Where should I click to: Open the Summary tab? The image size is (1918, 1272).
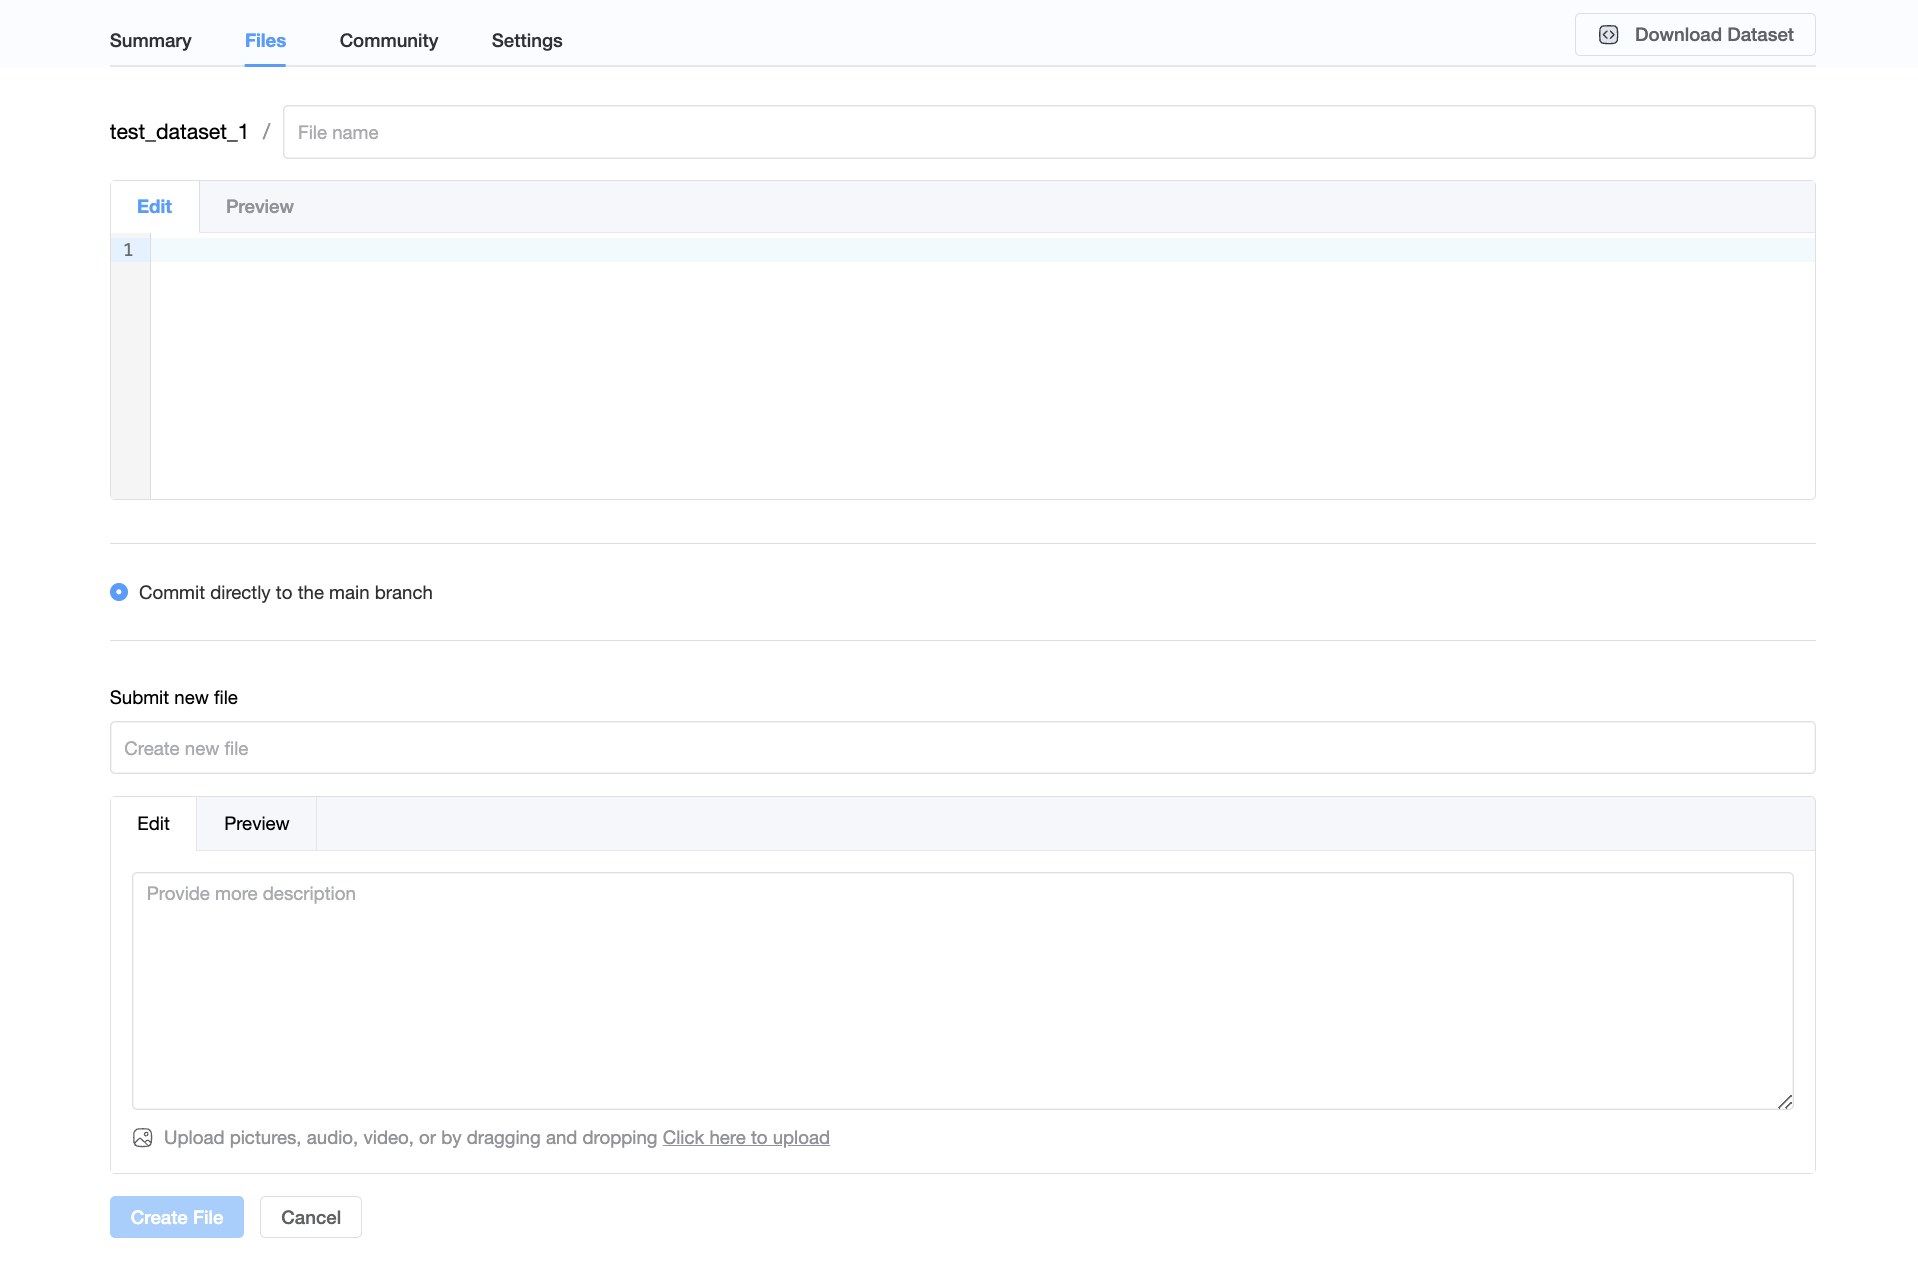150,41
